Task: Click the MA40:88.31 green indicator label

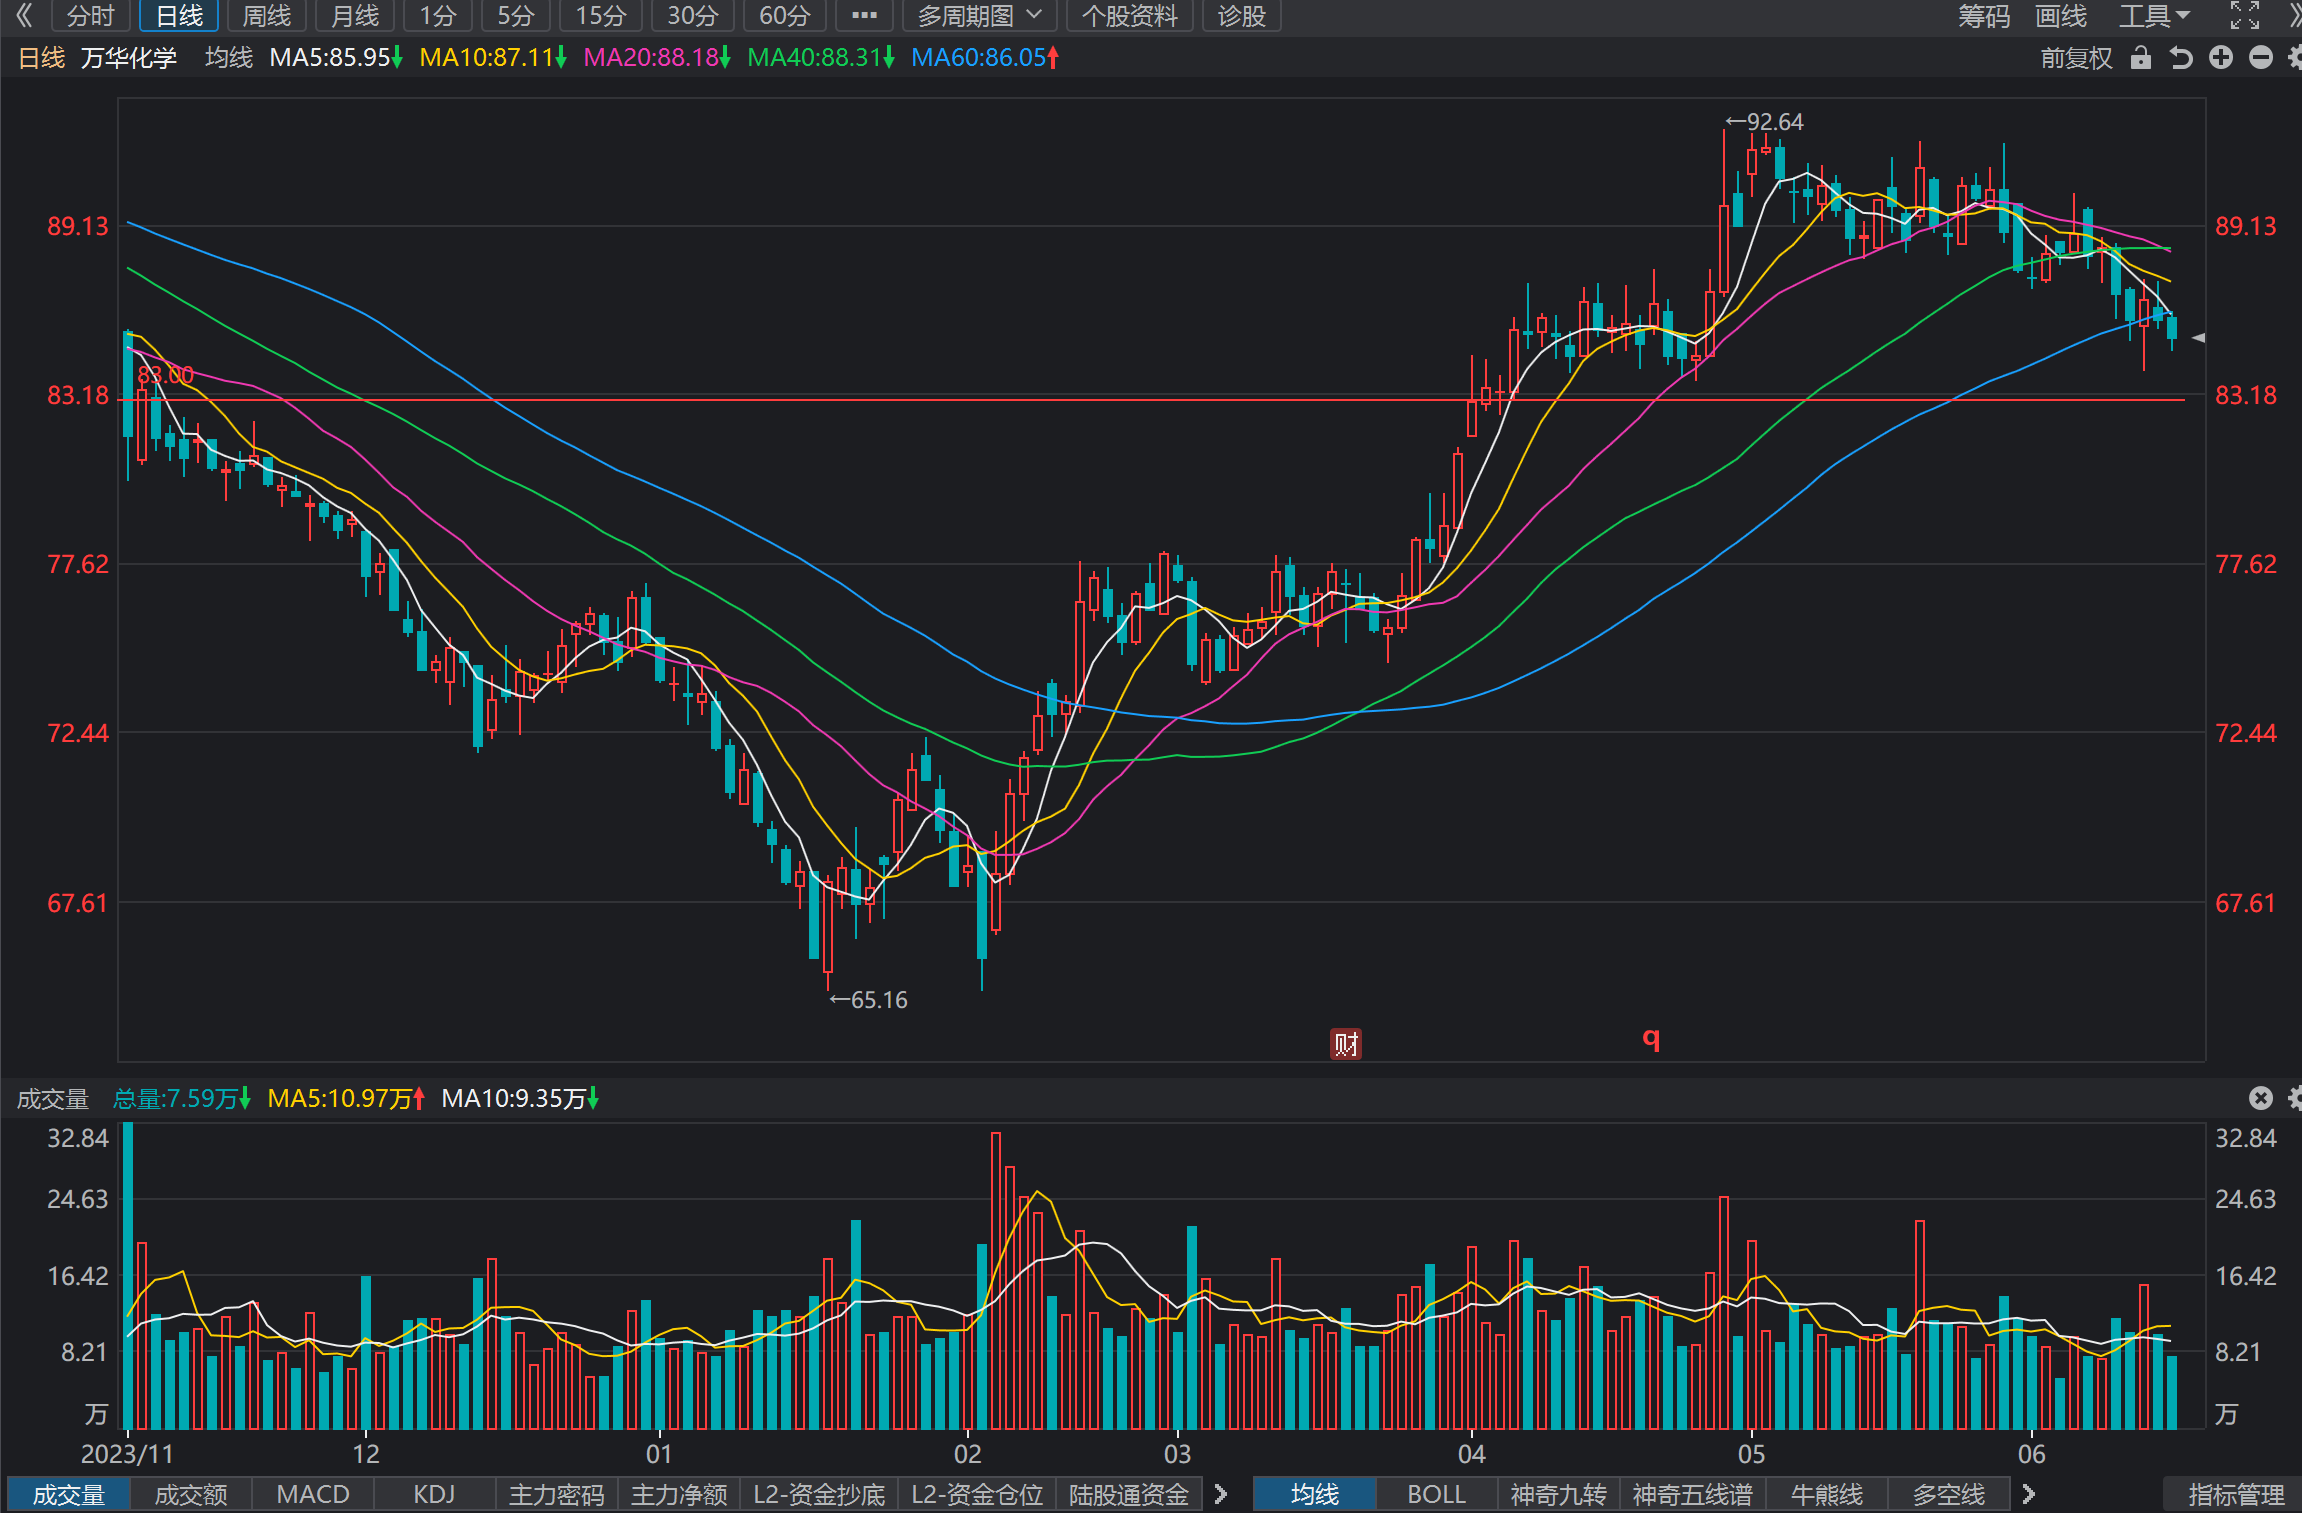Action: tap(821, 58)
